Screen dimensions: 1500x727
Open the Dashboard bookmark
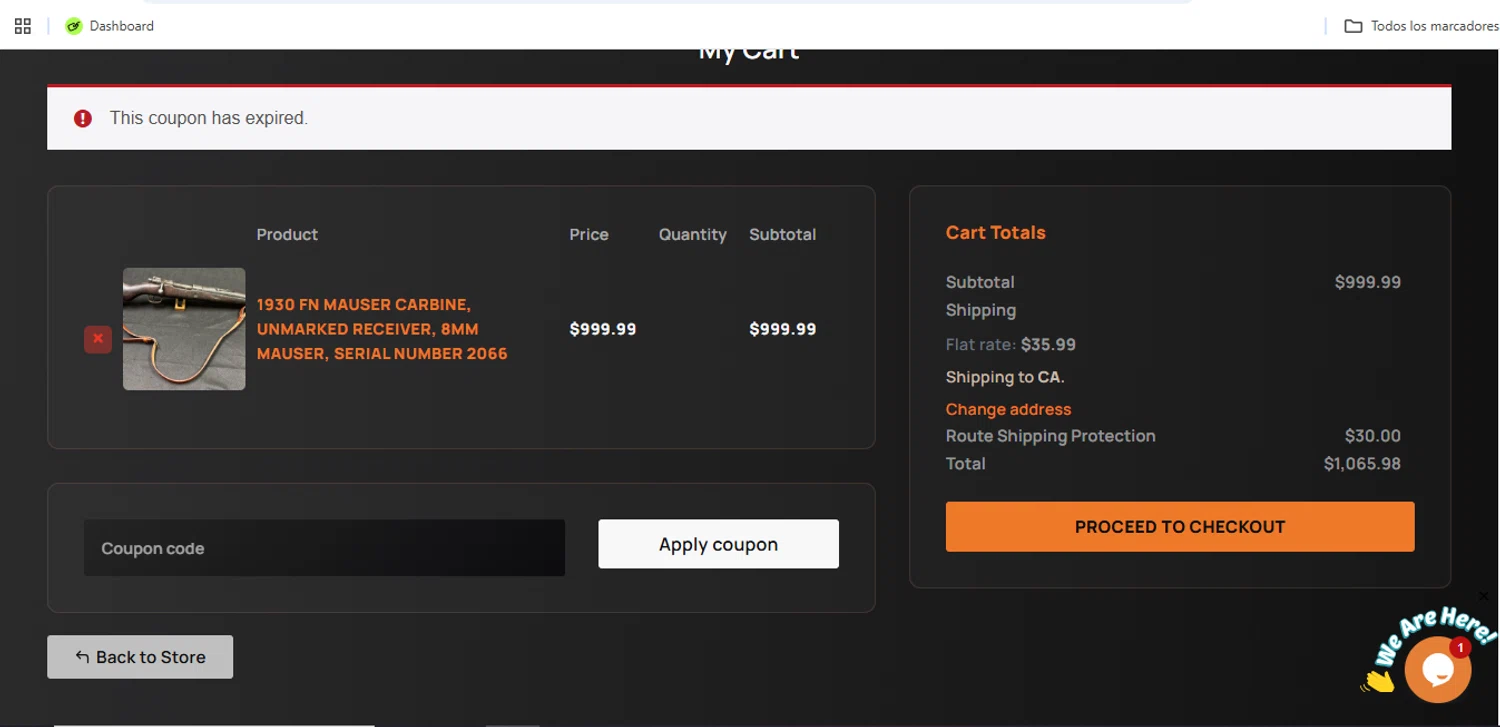coord(110,26)
